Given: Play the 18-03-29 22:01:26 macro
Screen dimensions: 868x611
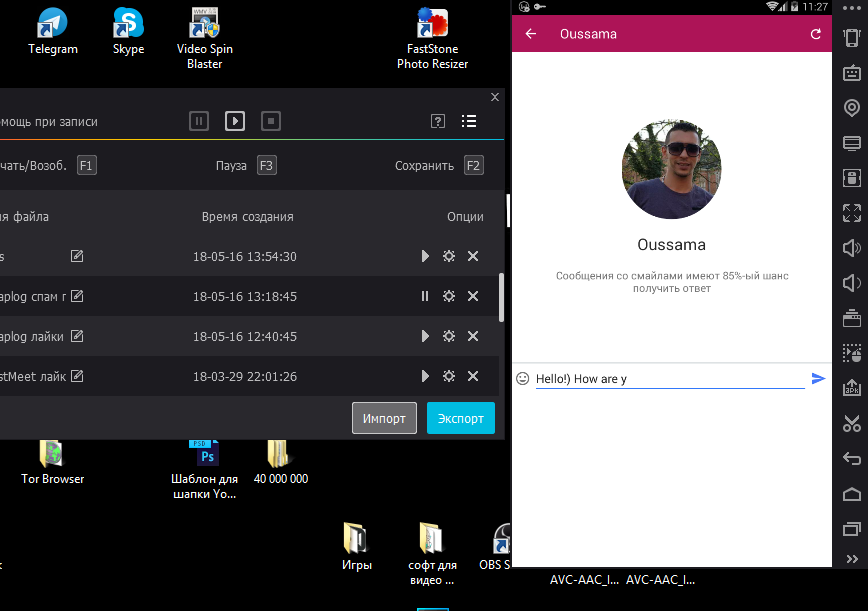Looking at the screenshot, I should point(425,377).
